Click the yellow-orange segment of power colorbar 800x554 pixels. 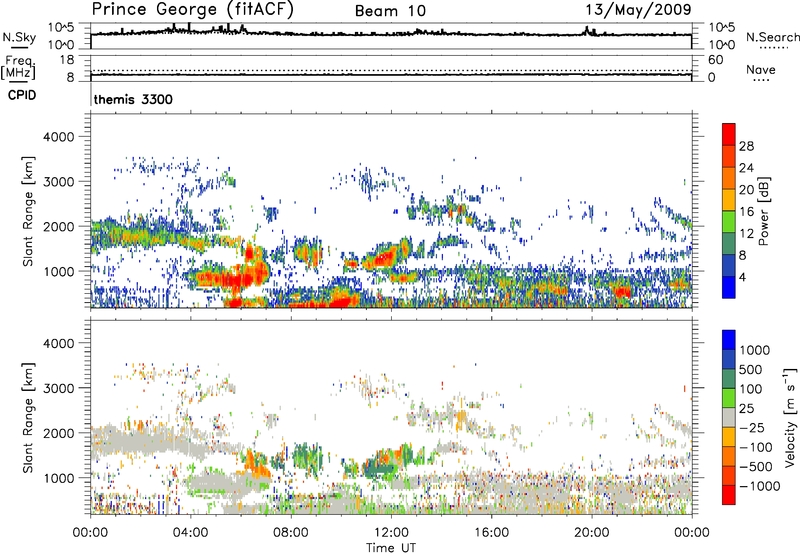tap(729, 200)
